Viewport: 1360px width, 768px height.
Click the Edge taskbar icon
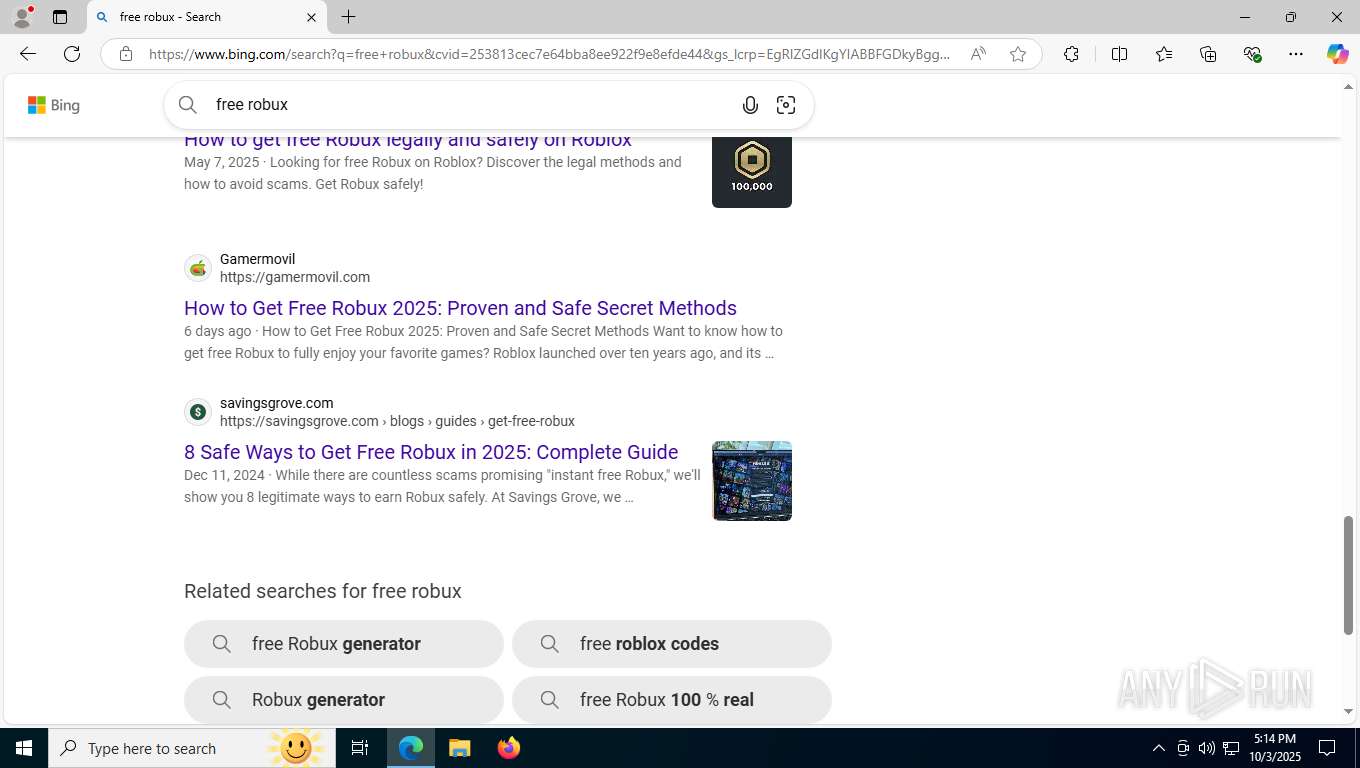411,748
